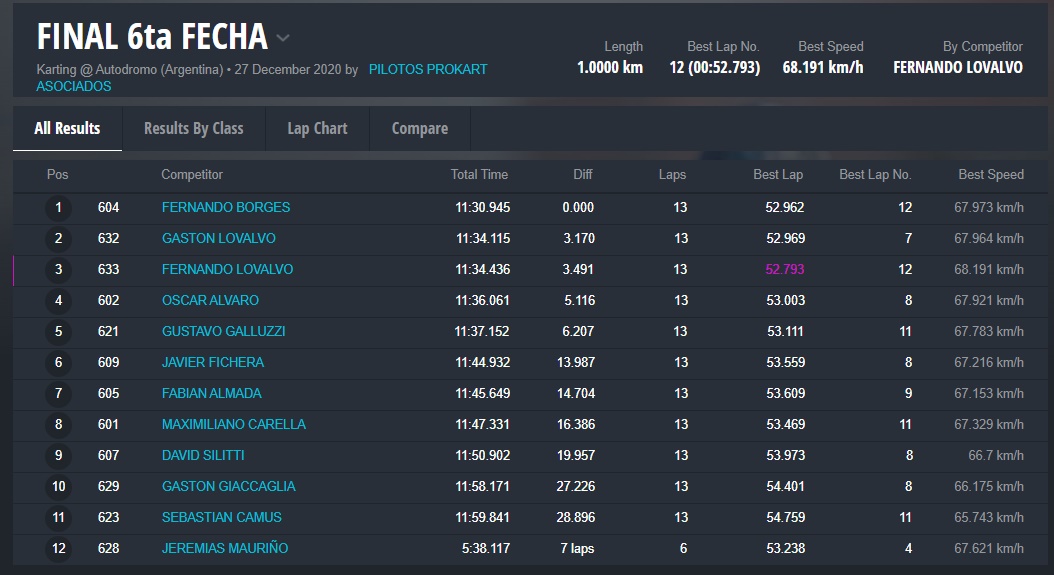The width and height of the screenshot is (1054, 575).
Task: Open competitor FERNANDO BORGES profile
Action: coord(226,208)
